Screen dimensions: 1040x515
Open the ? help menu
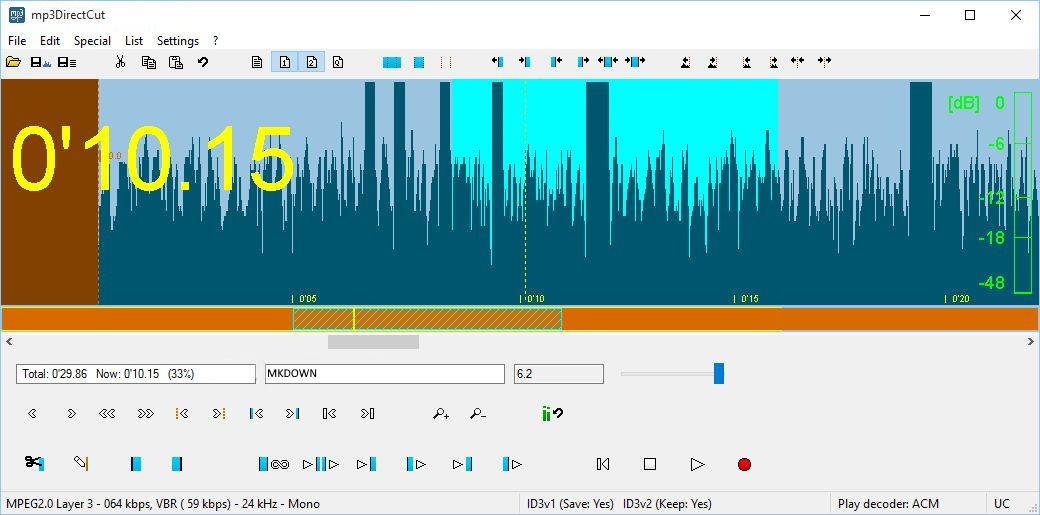(216, 40)
